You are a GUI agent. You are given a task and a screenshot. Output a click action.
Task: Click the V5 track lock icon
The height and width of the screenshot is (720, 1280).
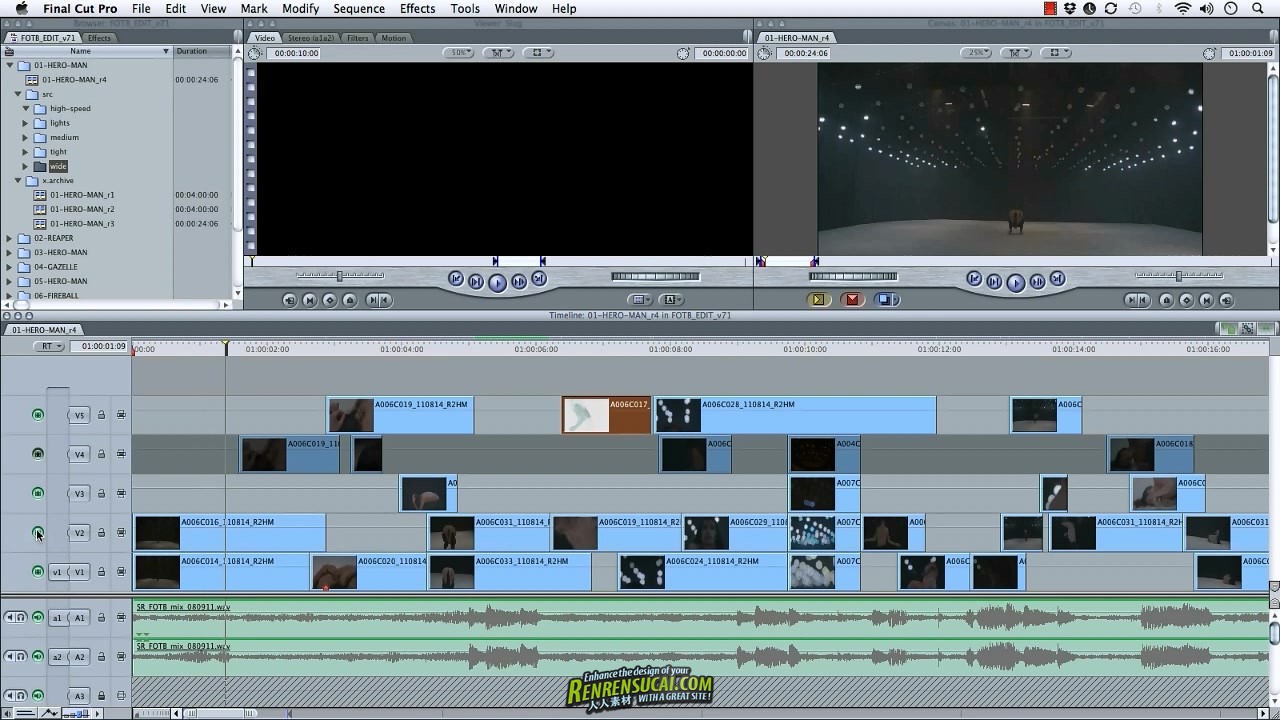101,415
